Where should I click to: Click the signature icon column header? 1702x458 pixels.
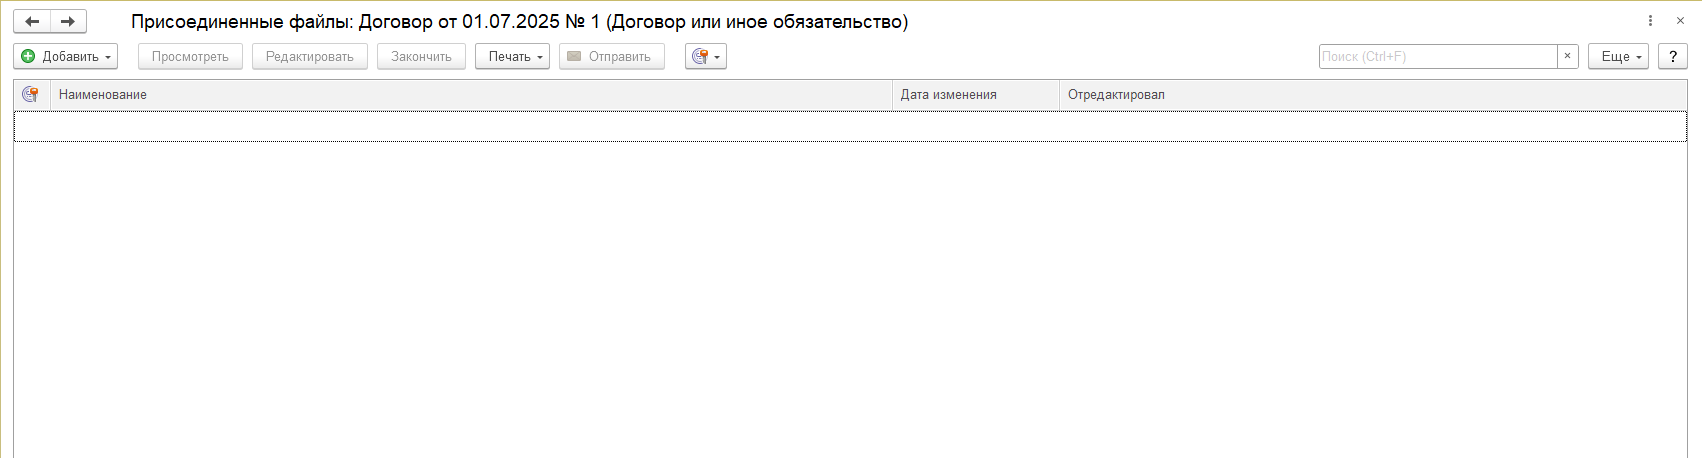pyautogui.click(x=30, y=94)
